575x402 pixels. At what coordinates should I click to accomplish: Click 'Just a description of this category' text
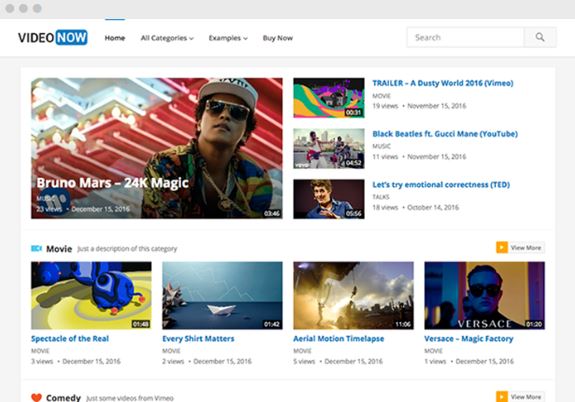[x=127, y=249]
